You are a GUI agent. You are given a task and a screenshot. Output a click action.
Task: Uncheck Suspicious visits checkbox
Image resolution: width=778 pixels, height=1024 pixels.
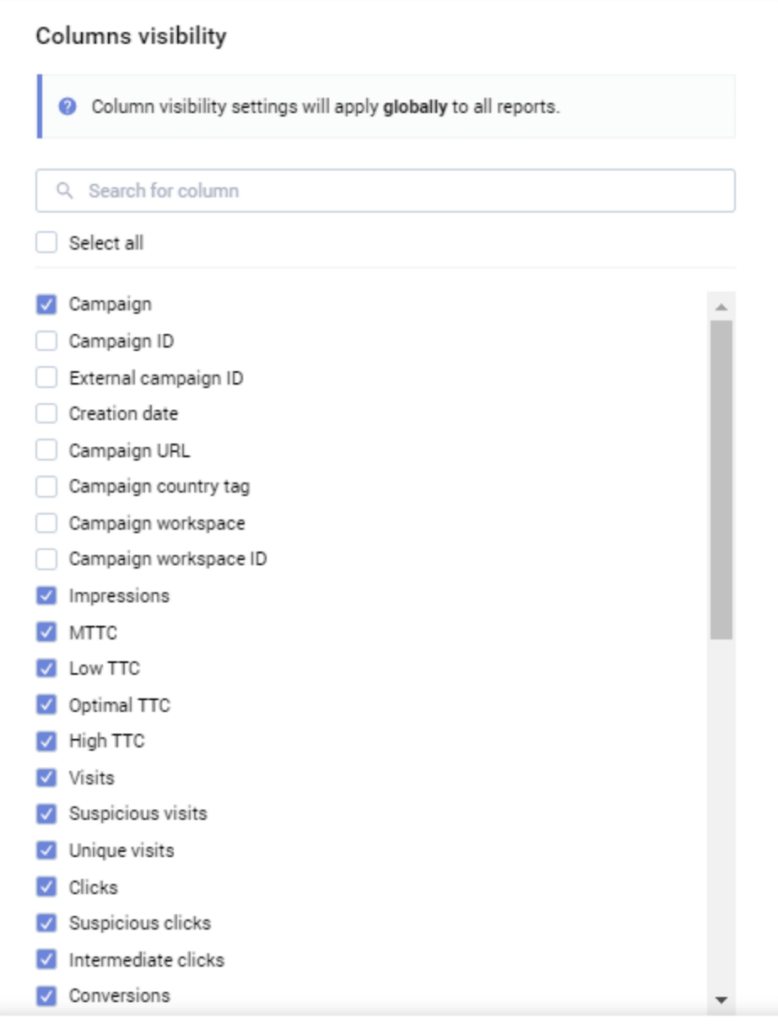tap(46, 814)
